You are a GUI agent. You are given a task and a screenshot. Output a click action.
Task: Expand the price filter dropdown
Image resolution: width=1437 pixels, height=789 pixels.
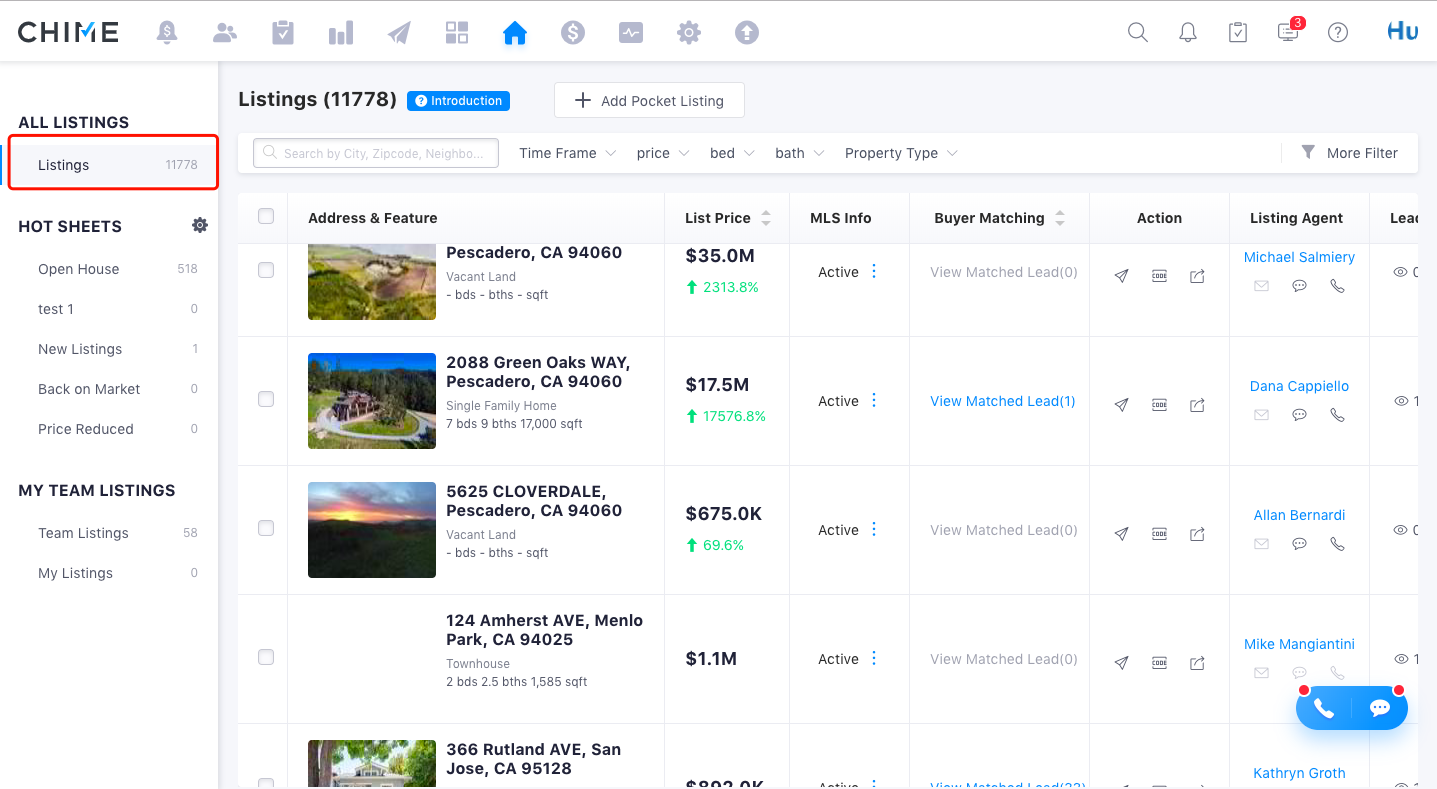point(663,153)
